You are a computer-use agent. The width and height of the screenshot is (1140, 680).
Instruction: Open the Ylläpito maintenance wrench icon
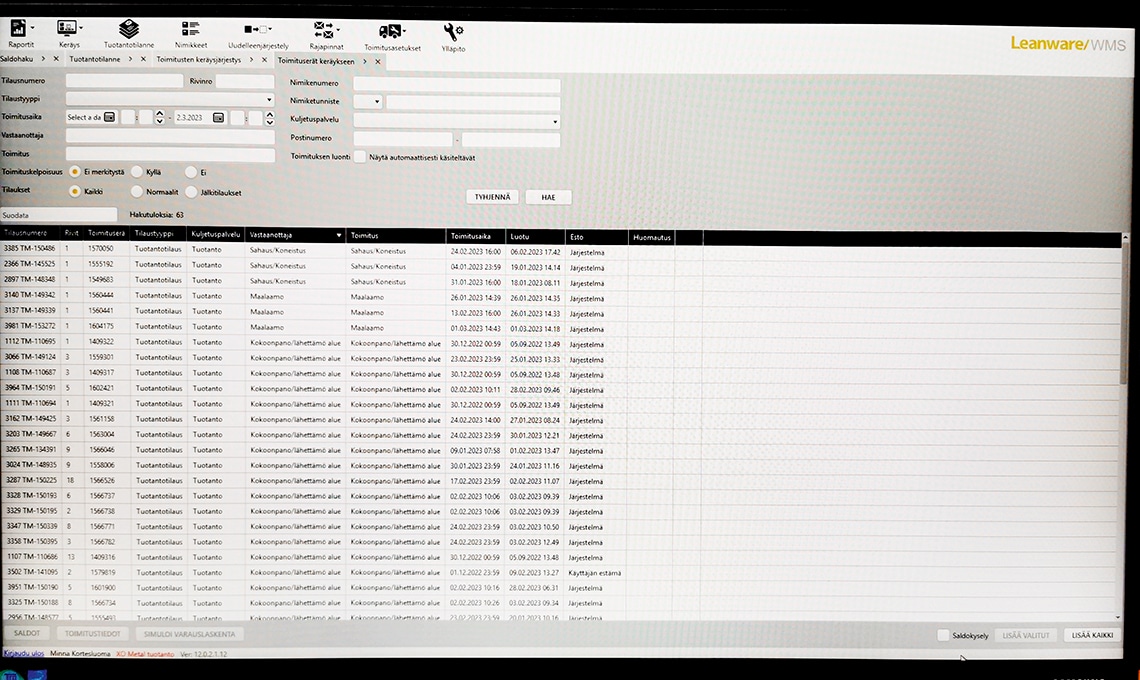tap(452, 29)
